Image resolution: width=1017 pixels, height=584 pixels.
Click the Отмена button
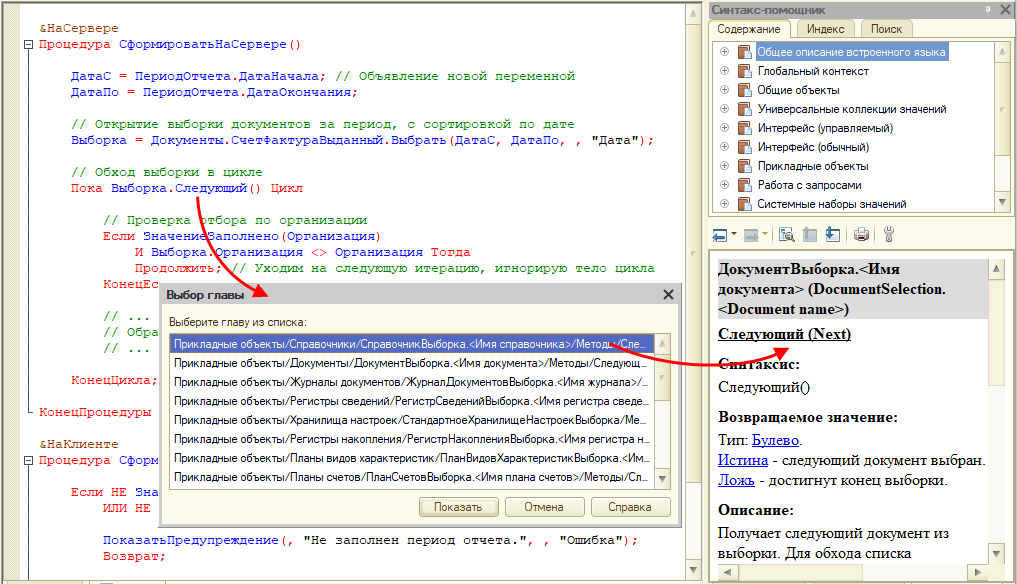[x=544, y=507]
